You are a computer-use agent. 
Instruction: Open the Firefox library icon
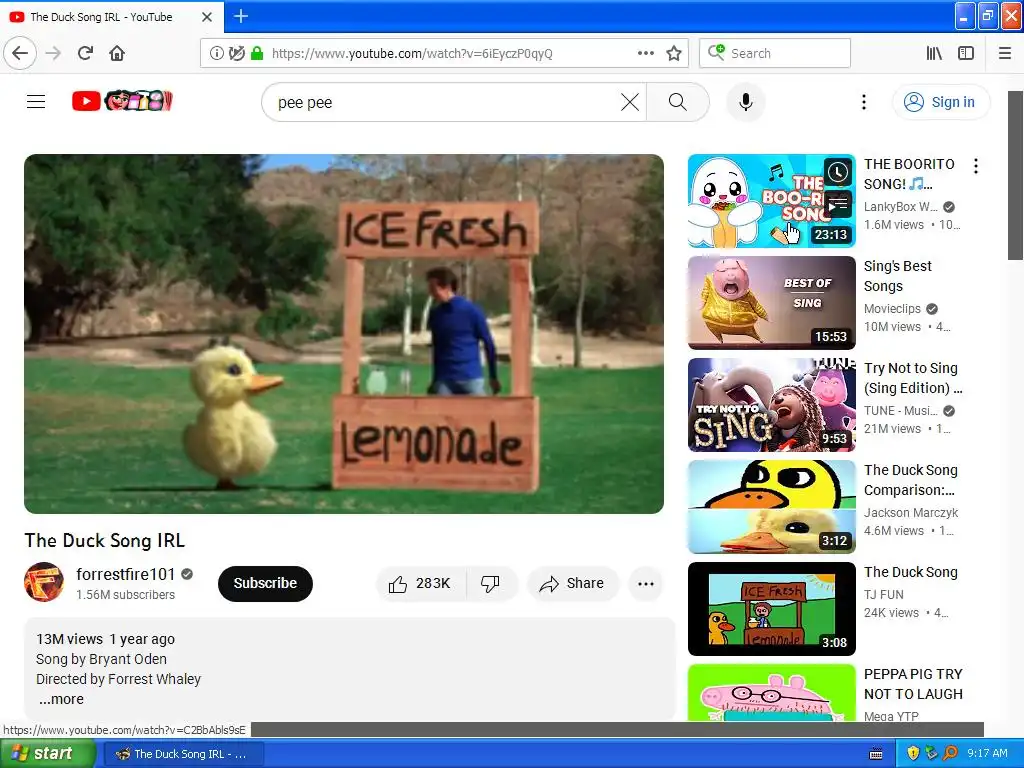[934, 54]
